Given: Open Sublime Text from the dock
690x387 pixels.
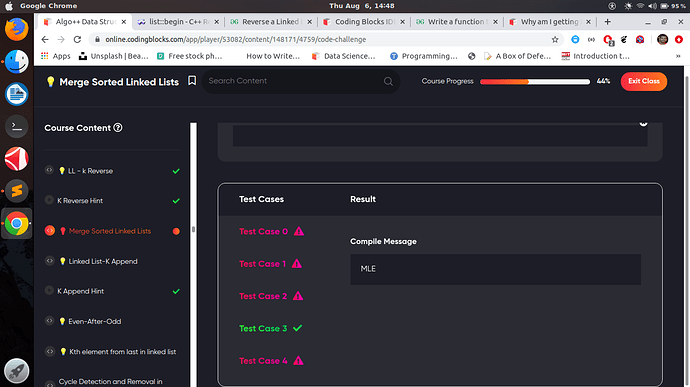Looking at the screenshot, I should click(17, 191).
